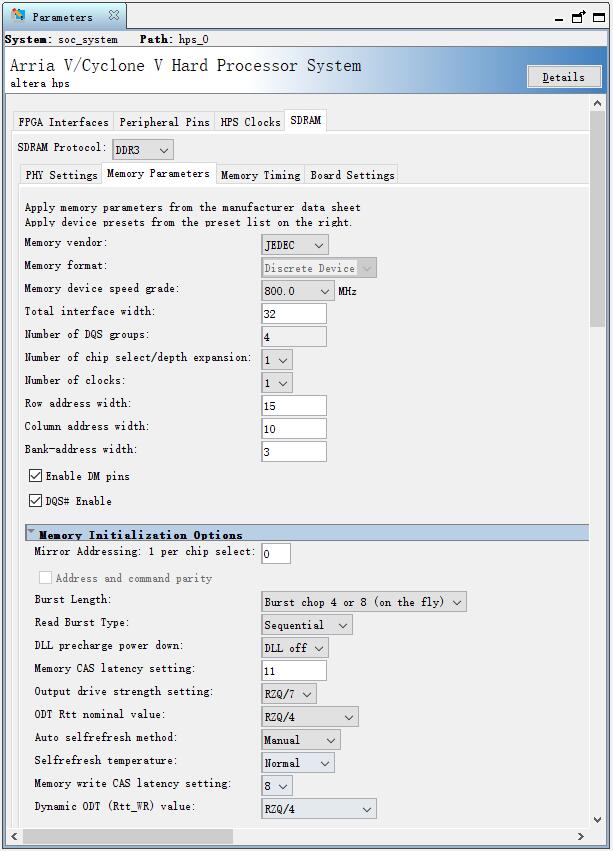Image resolution: width=613 pixels, height=851 pixels.
Task: Open the SDRAM Protocol DDR3 dropdown
Action: pos(143,150)
